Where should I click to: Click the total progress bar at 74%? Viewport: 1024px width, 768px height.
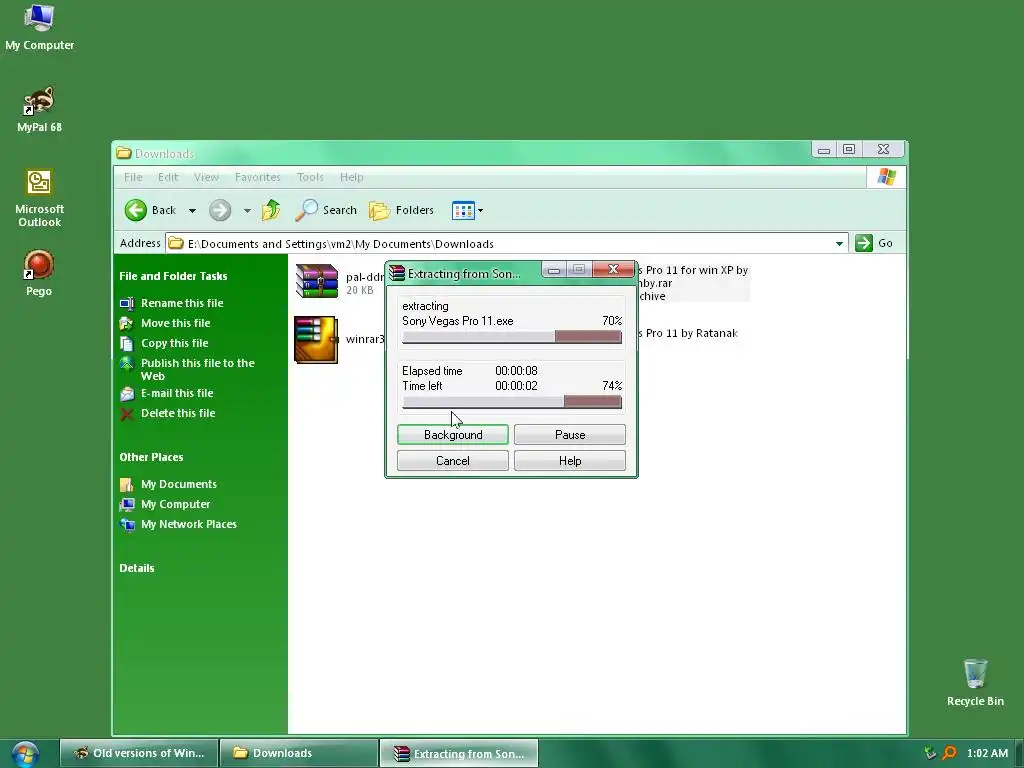click(x=512, y=402)
